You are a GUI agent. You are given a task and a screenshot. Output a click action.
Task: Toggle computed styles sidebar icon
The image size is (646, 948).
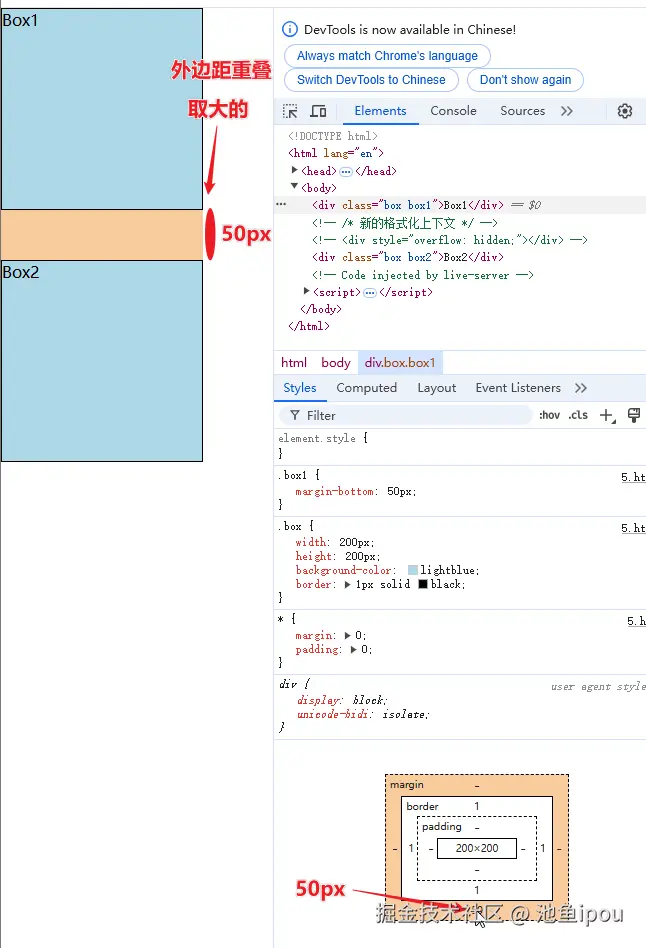(633, 415)
